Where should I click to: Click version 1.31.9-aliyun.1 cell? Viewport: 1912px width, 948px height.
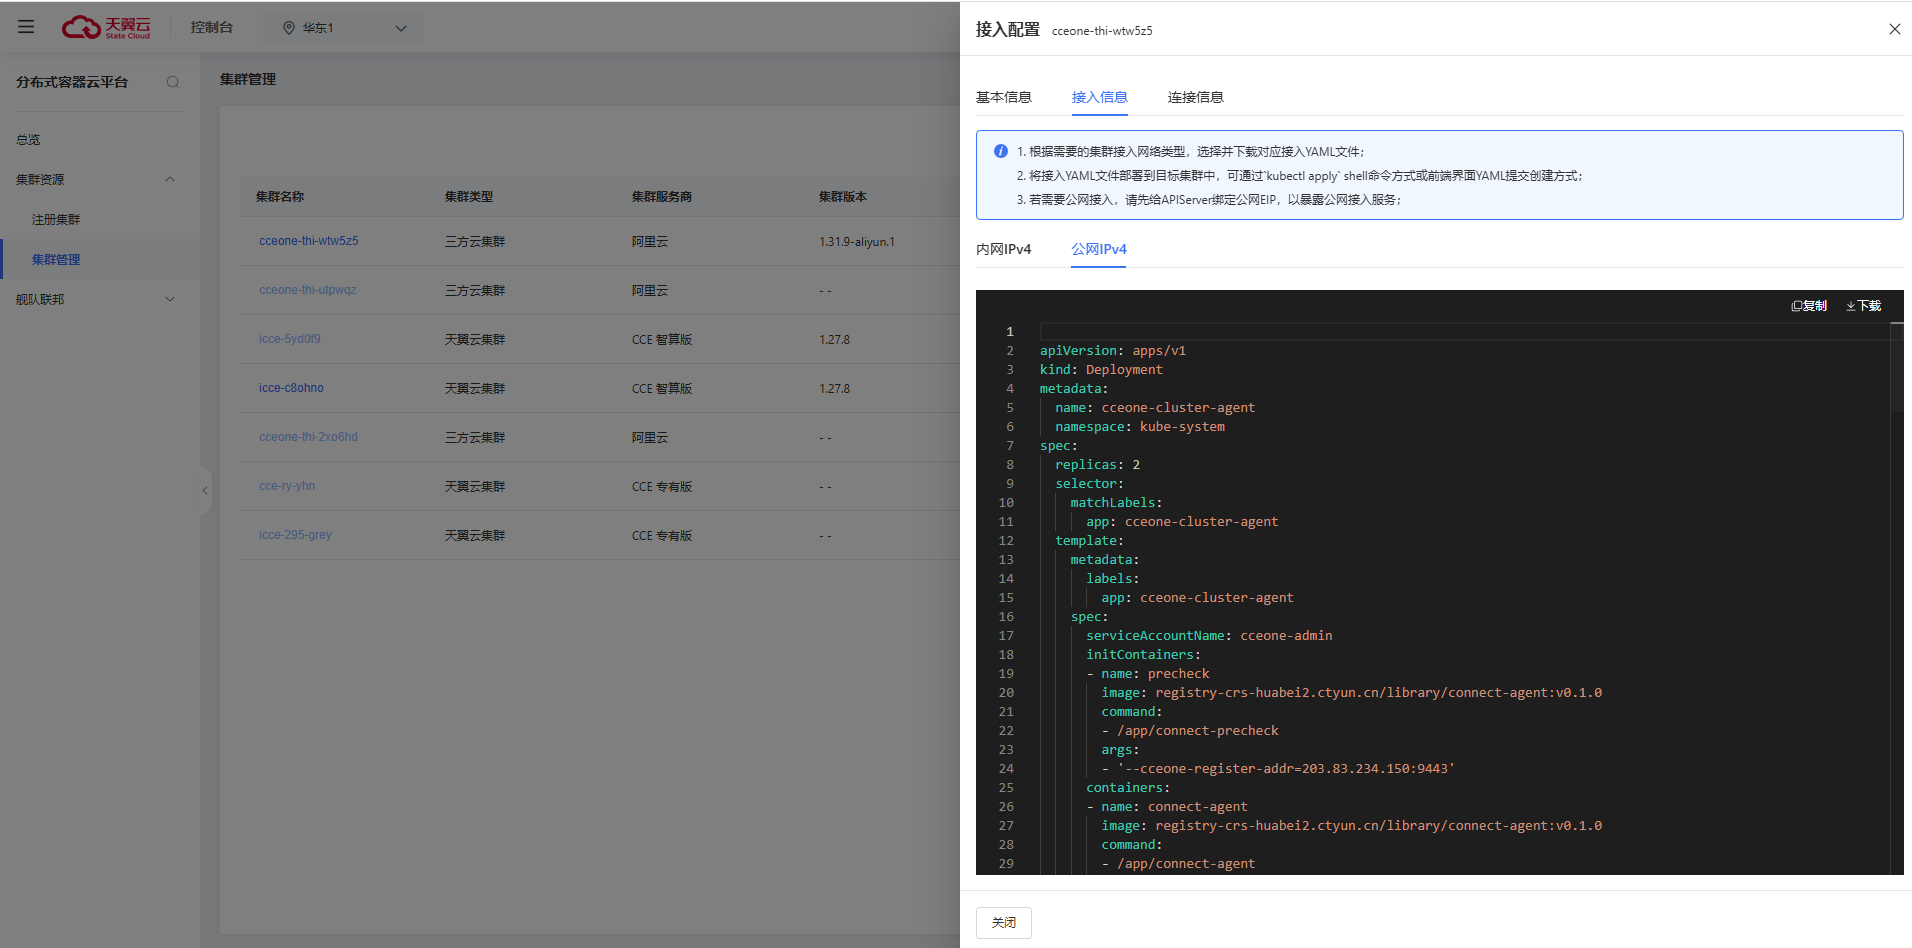857,242
